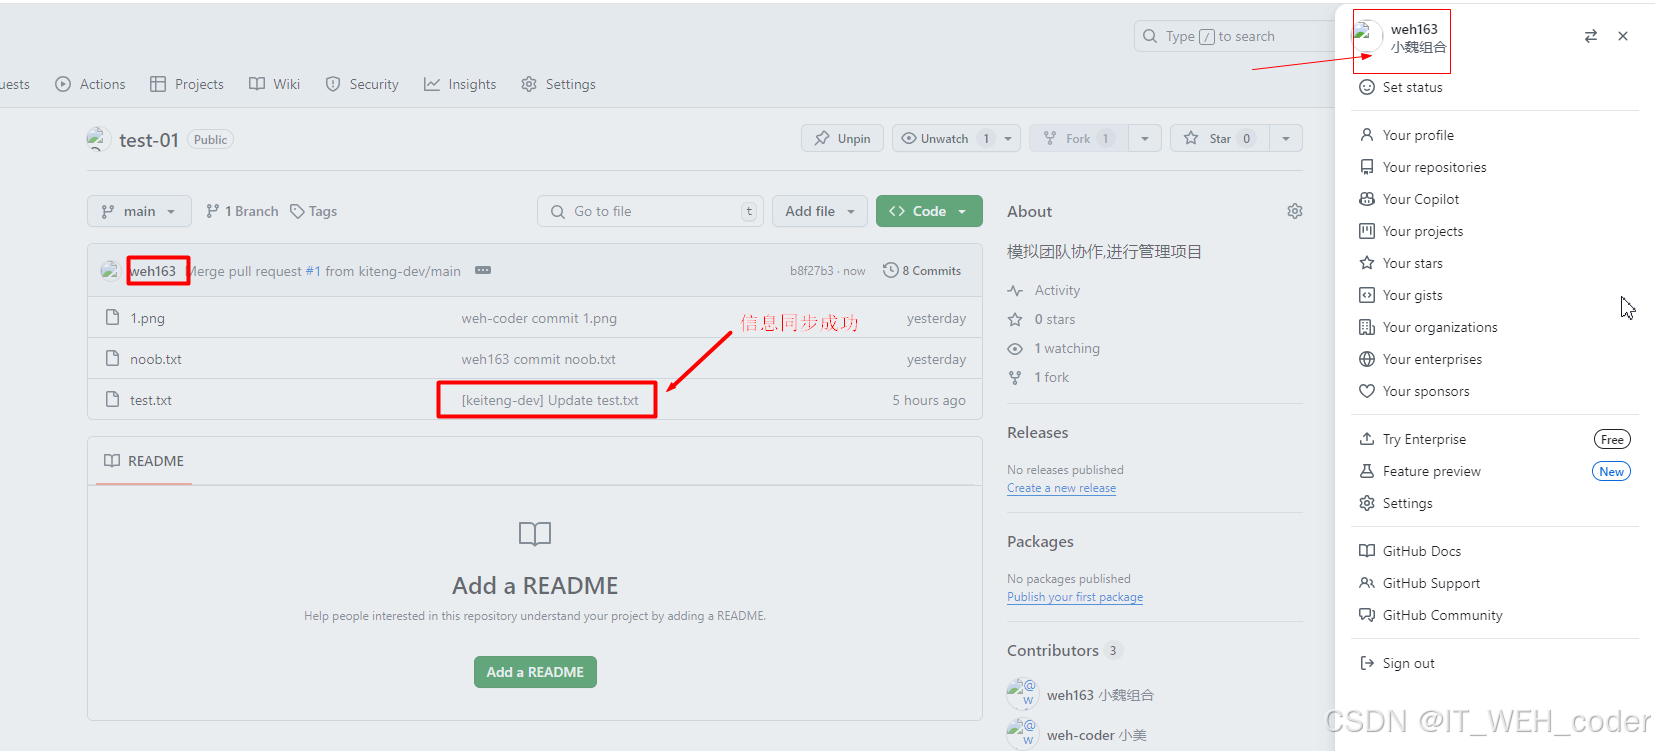The height and width of the screenshot is (751, 1655).
Task: Open the noob.txt file
Action: [x=156, y=359]
